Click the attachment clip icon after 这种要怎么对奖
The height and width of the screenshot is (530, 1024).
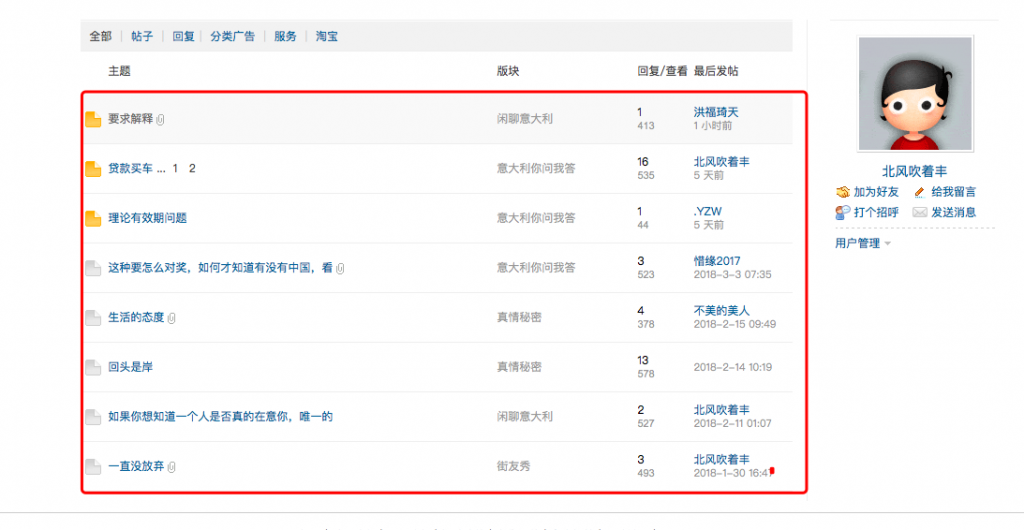340,268
